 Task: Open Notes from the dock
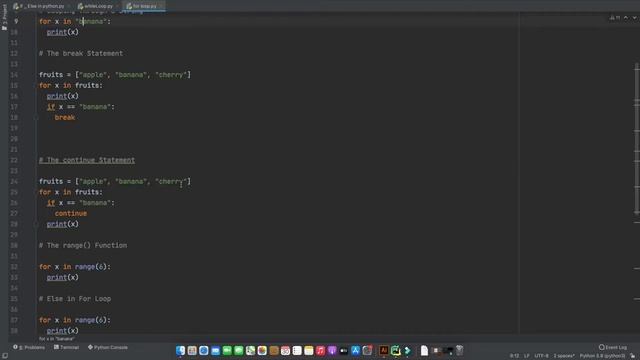point(309,350)
